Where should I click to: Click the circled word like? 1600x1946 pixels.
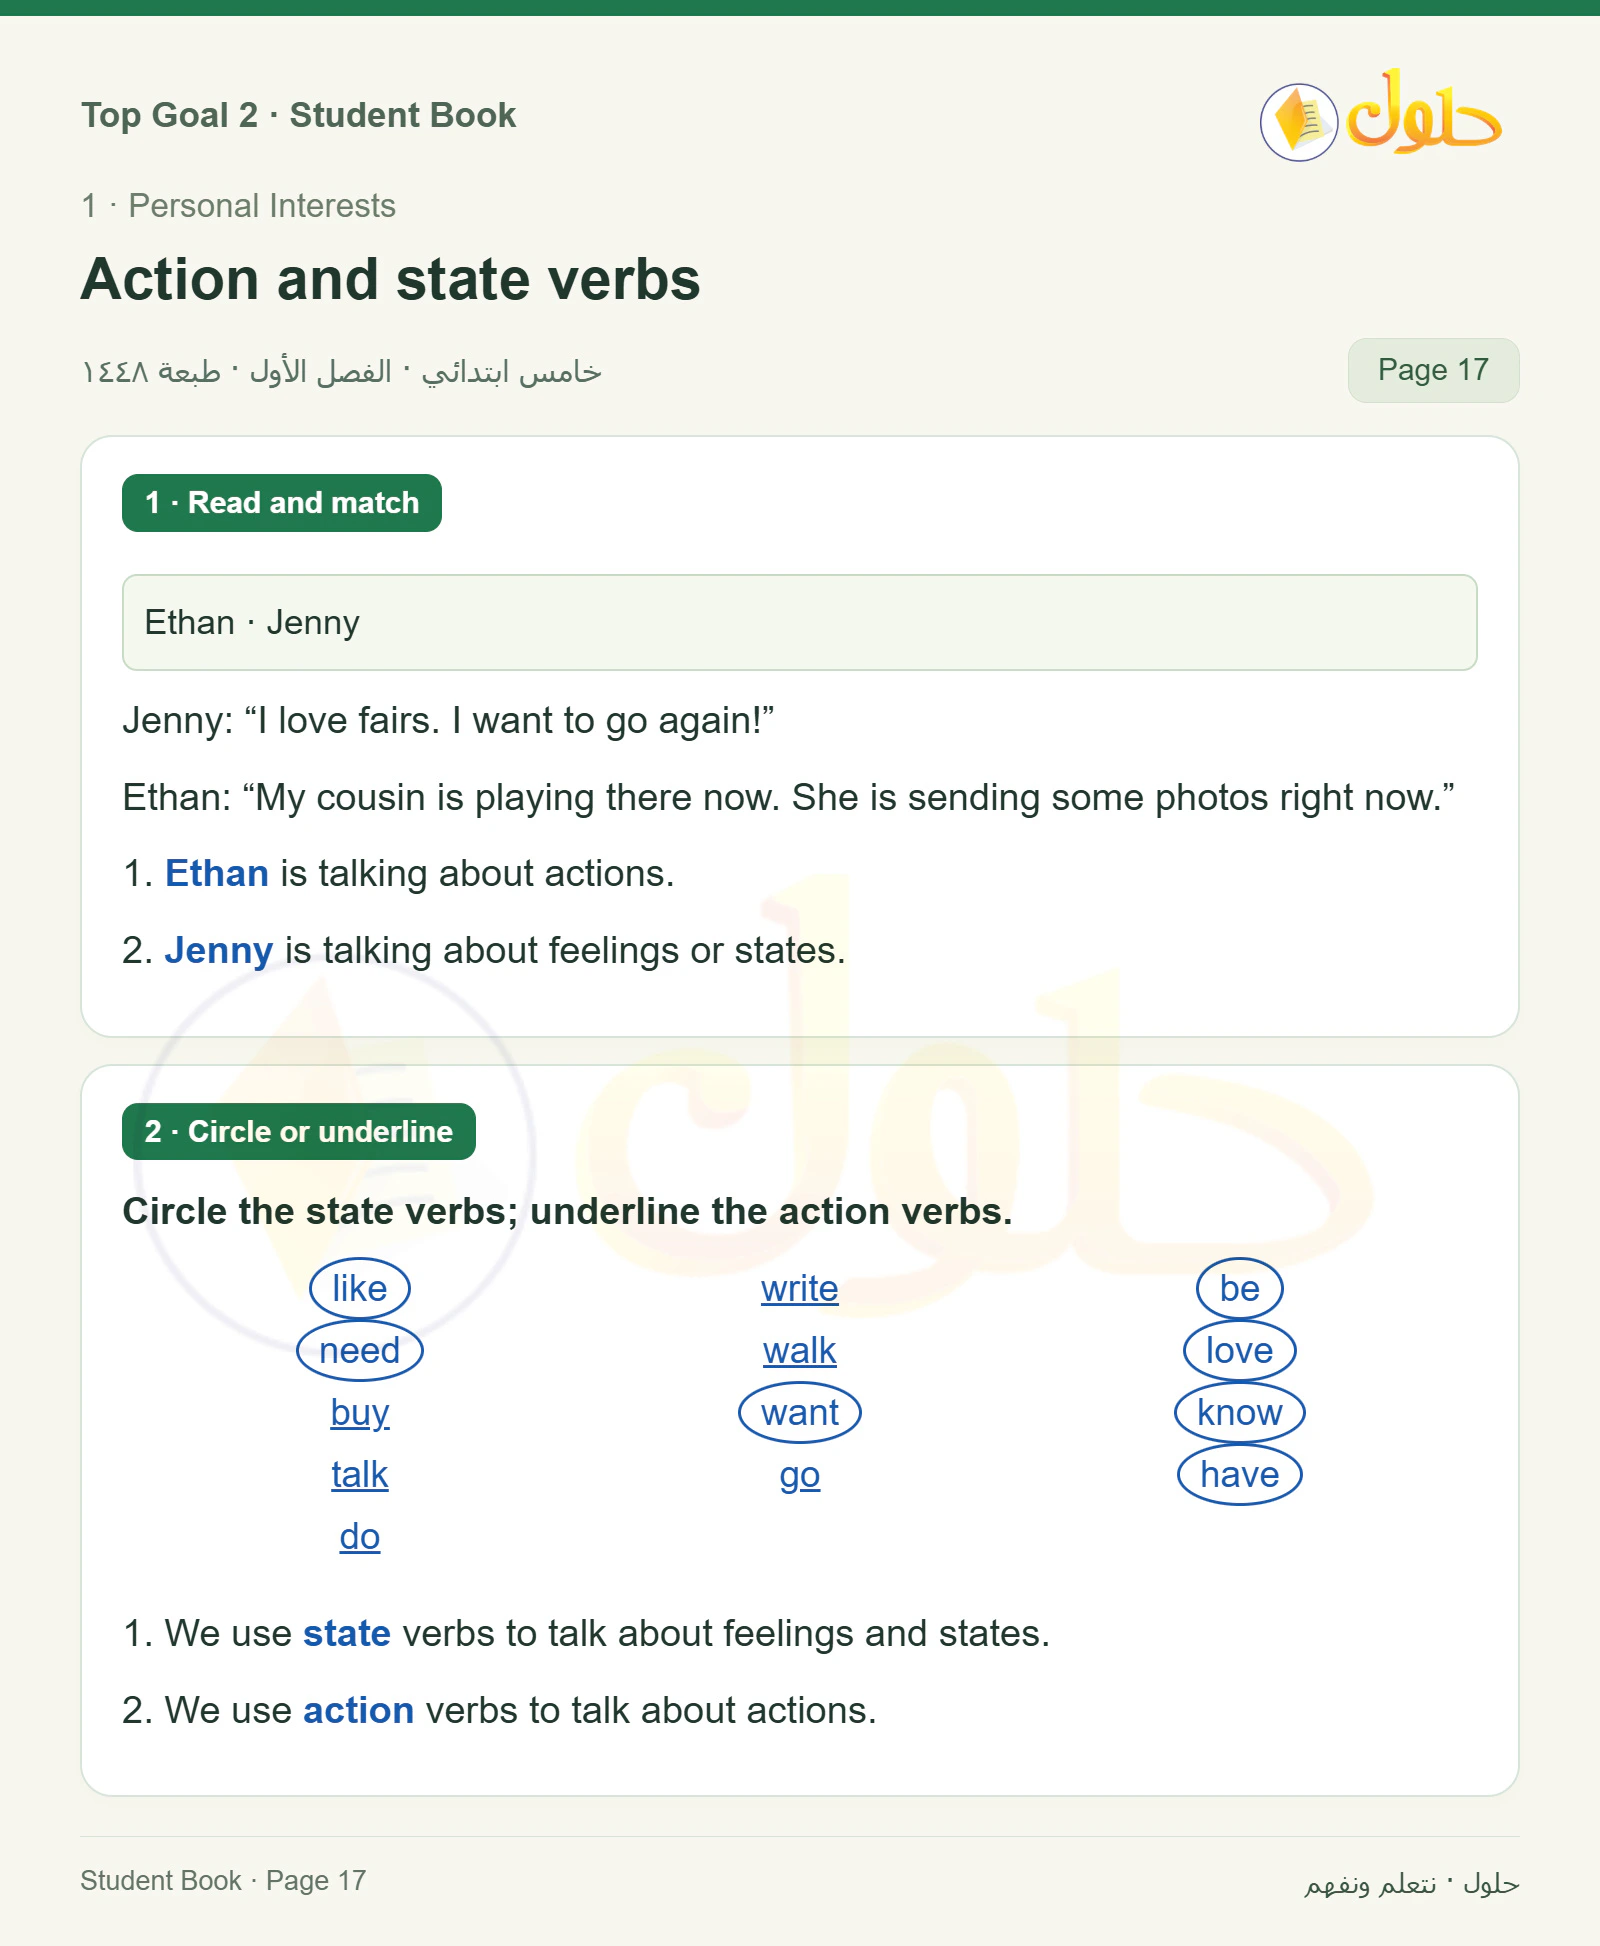pos(360,1288)
